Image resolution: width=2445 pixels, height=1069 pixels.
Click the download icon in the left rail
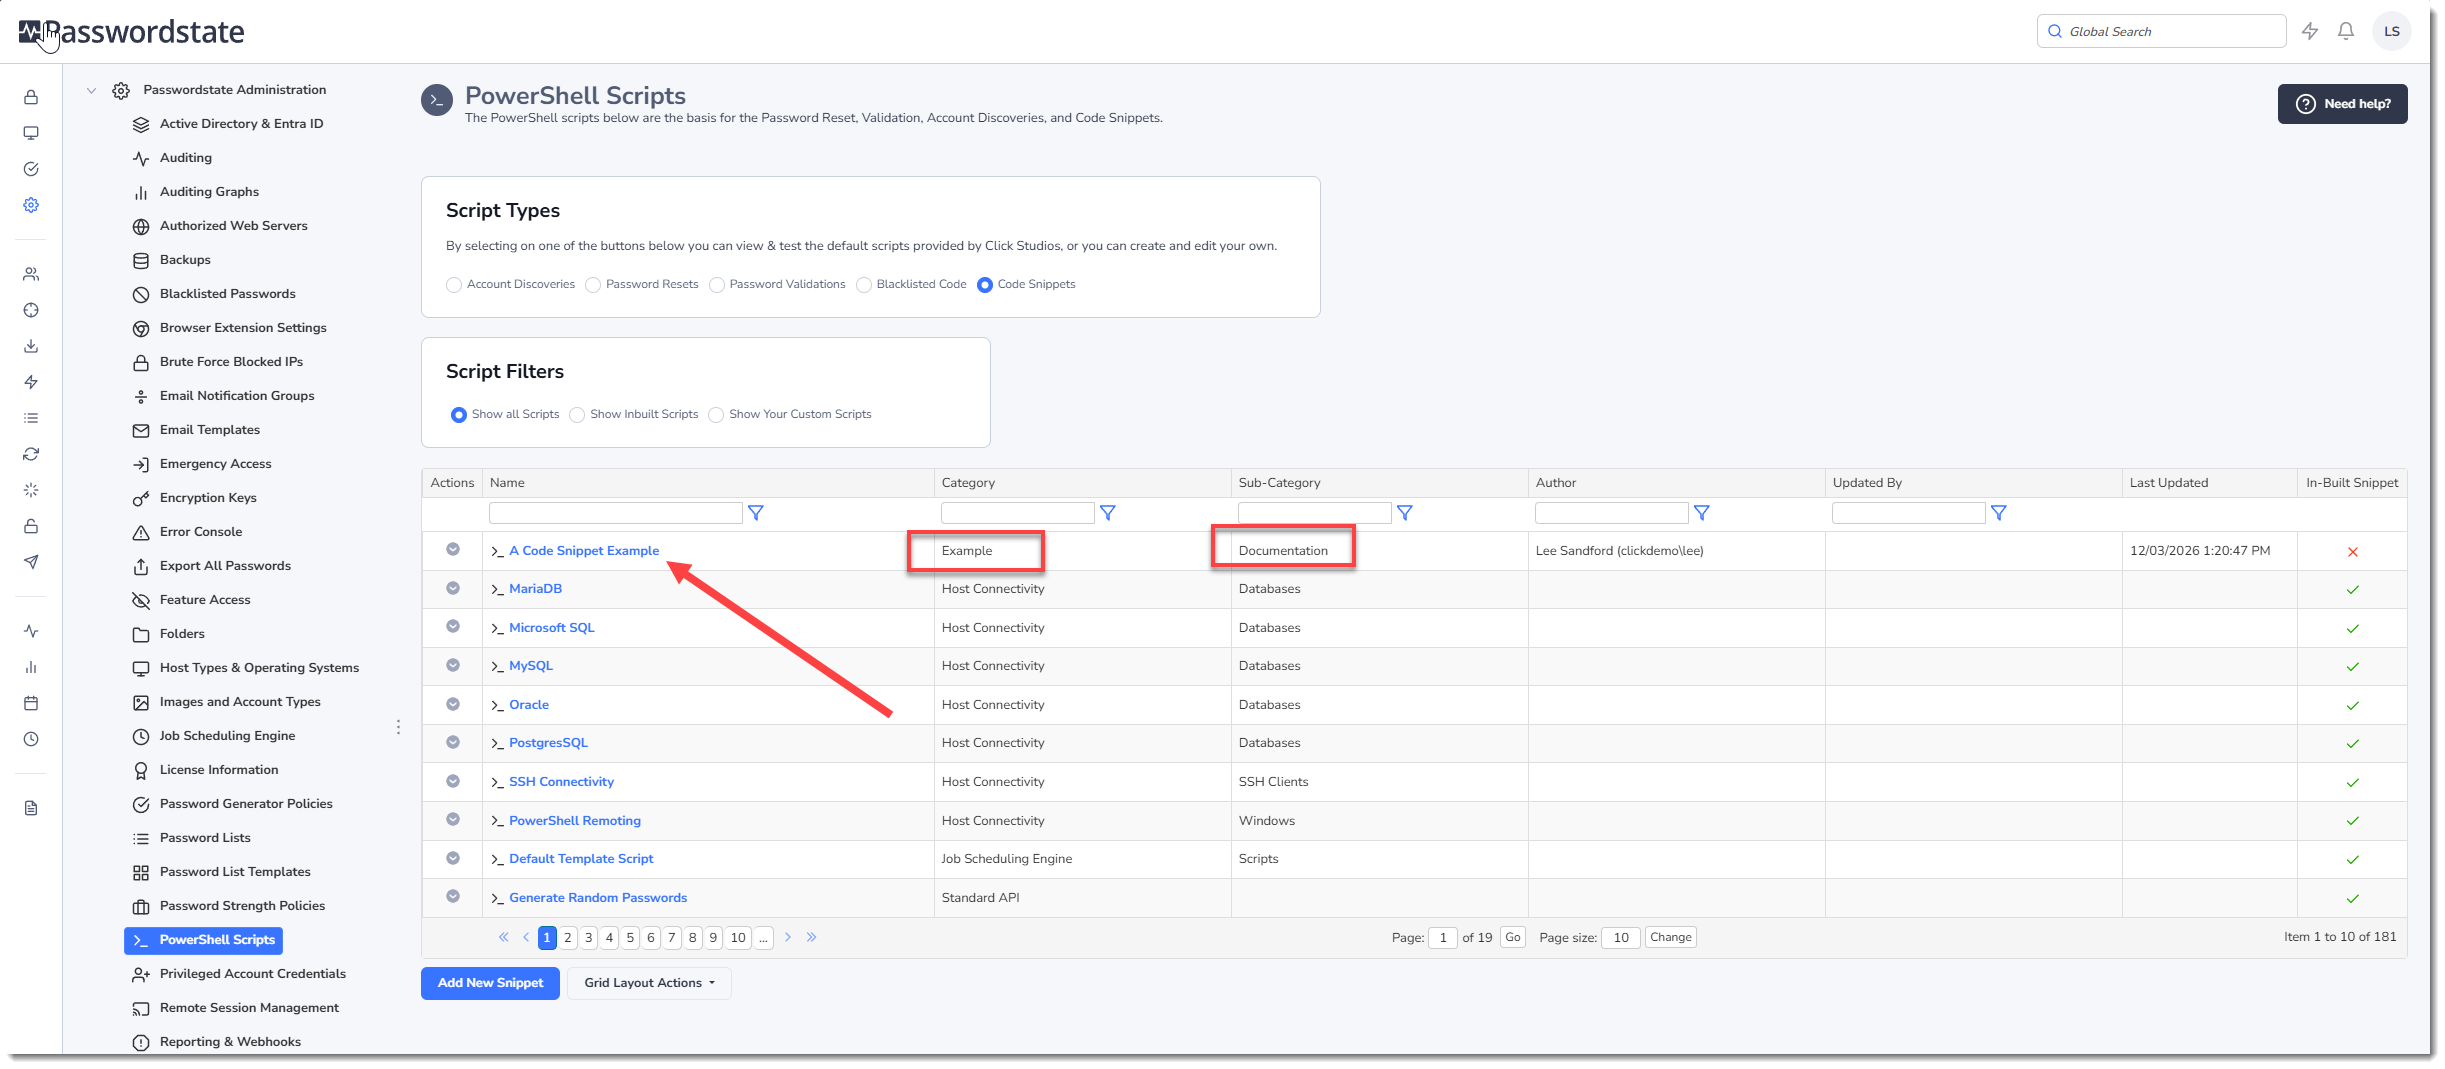click(x=31, y=346)
